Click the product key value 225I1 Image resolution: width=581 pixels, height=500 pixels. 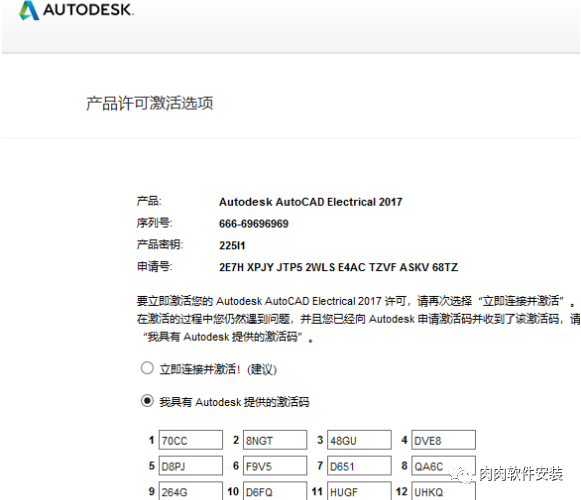[232, 245]
